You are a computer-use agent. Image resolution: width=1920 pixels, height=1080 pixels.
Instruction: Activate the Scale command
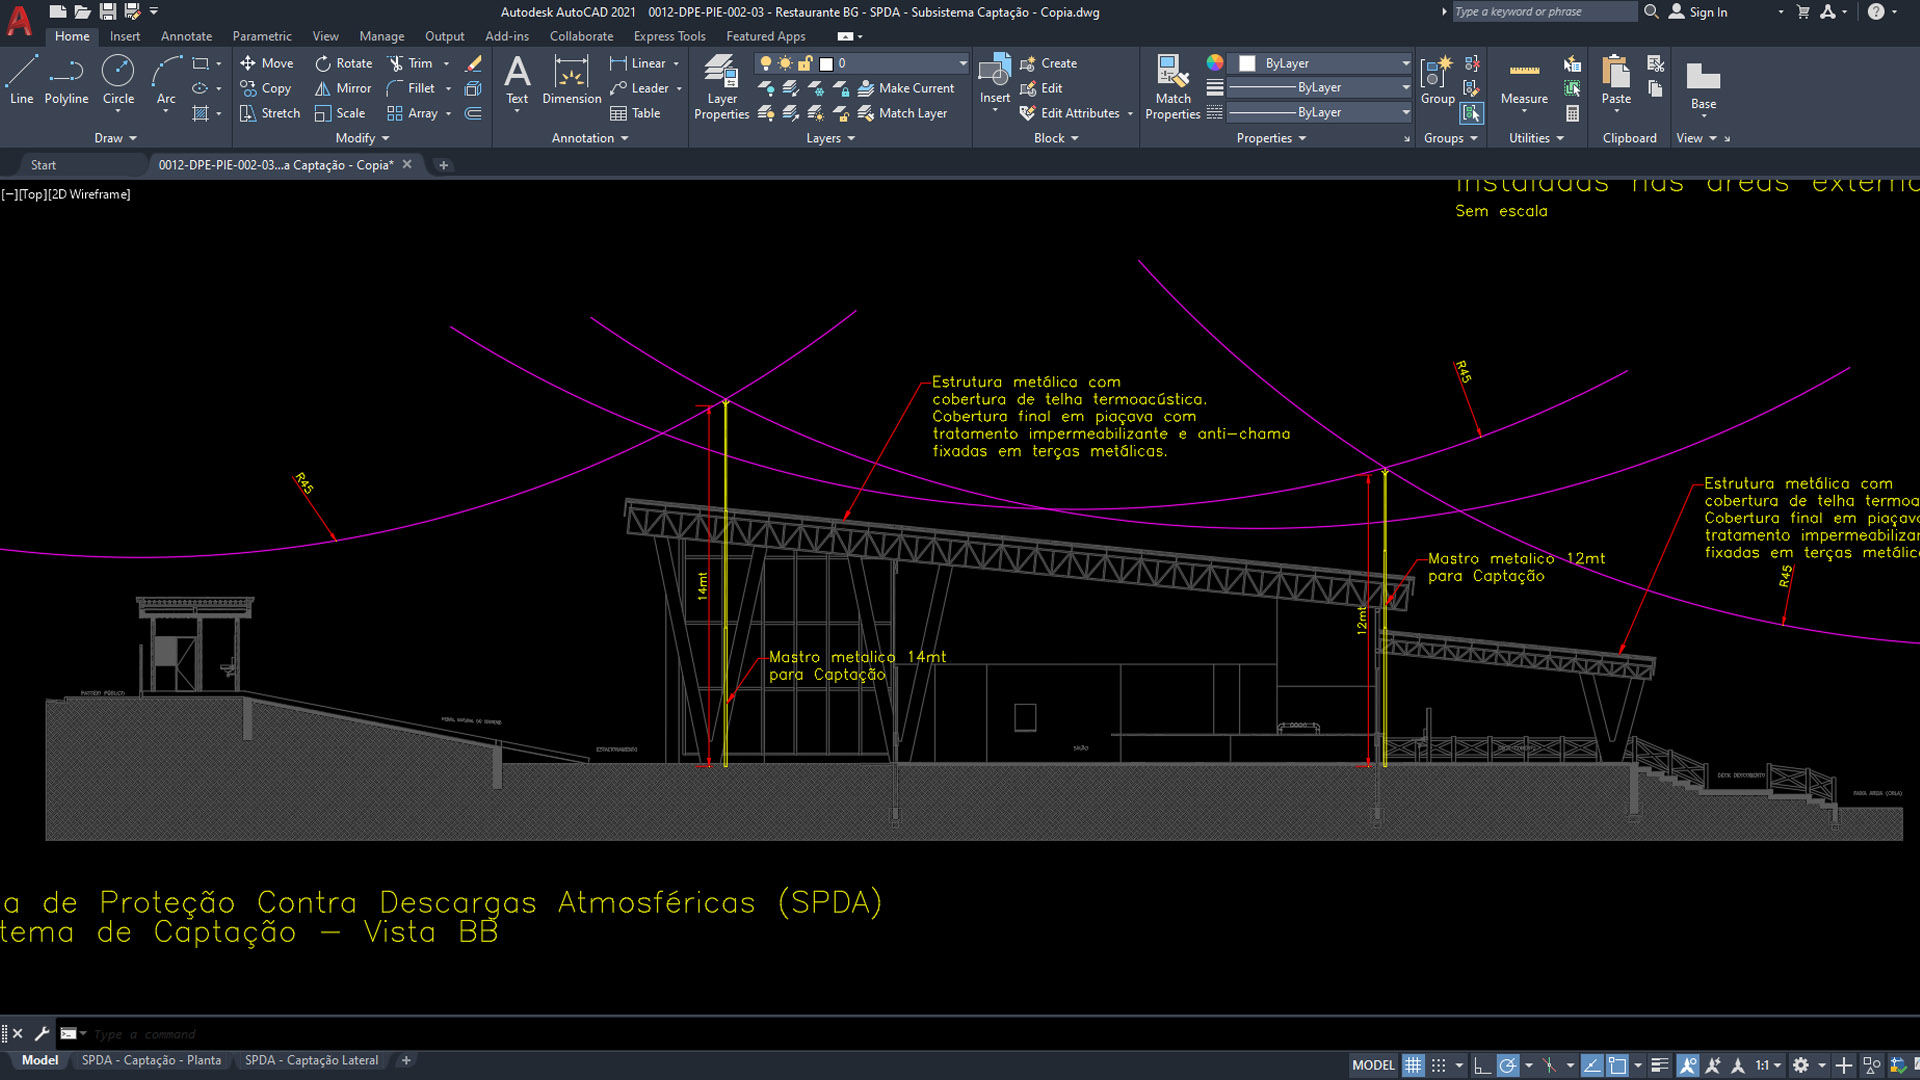point(340,113)
